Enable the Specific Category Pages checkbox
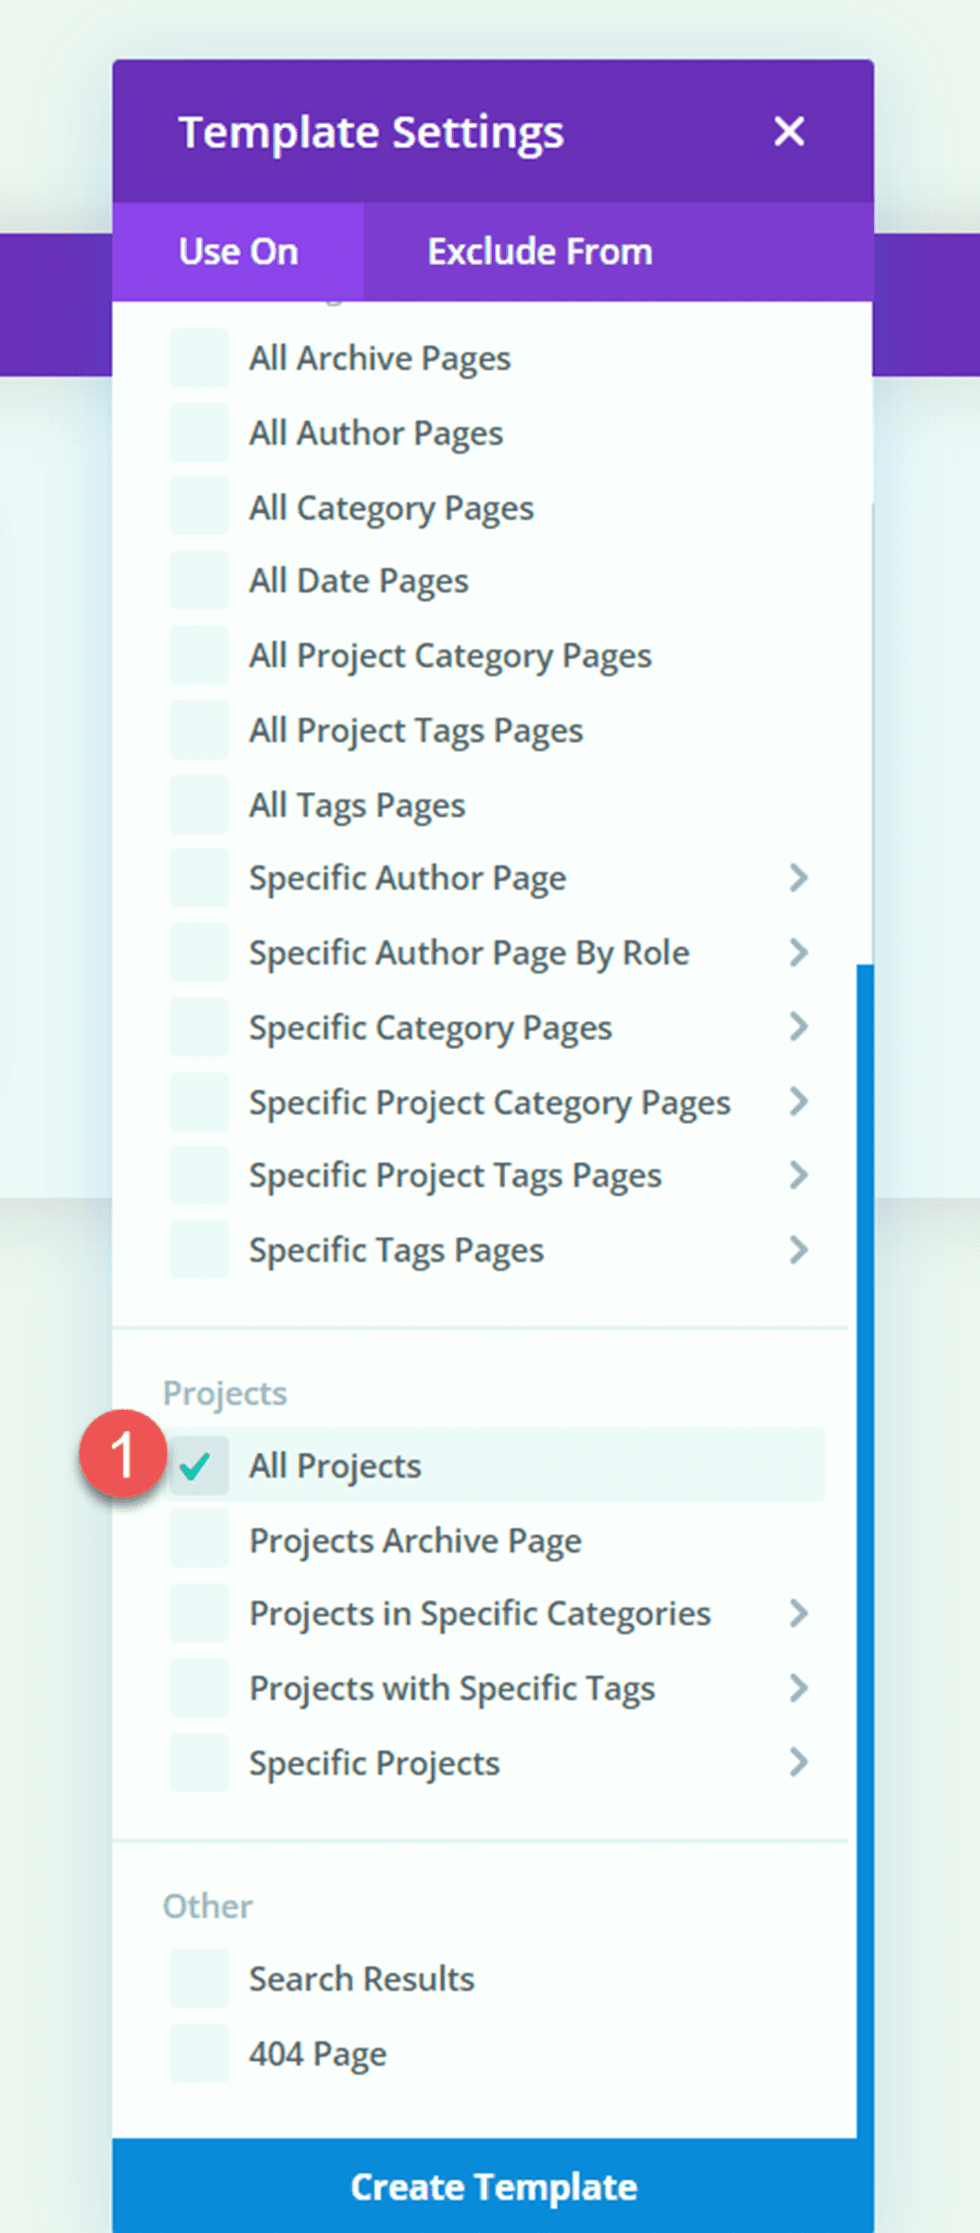The image size is (980, 2233). [199, 1027]
